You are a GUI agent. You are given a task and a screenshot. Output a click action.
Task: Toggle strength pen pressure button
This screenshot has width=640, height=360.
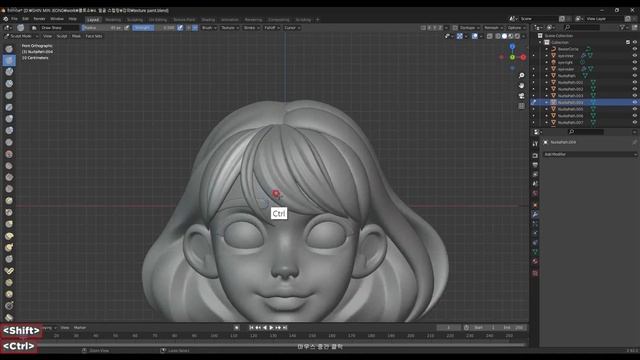click(180, 28)
